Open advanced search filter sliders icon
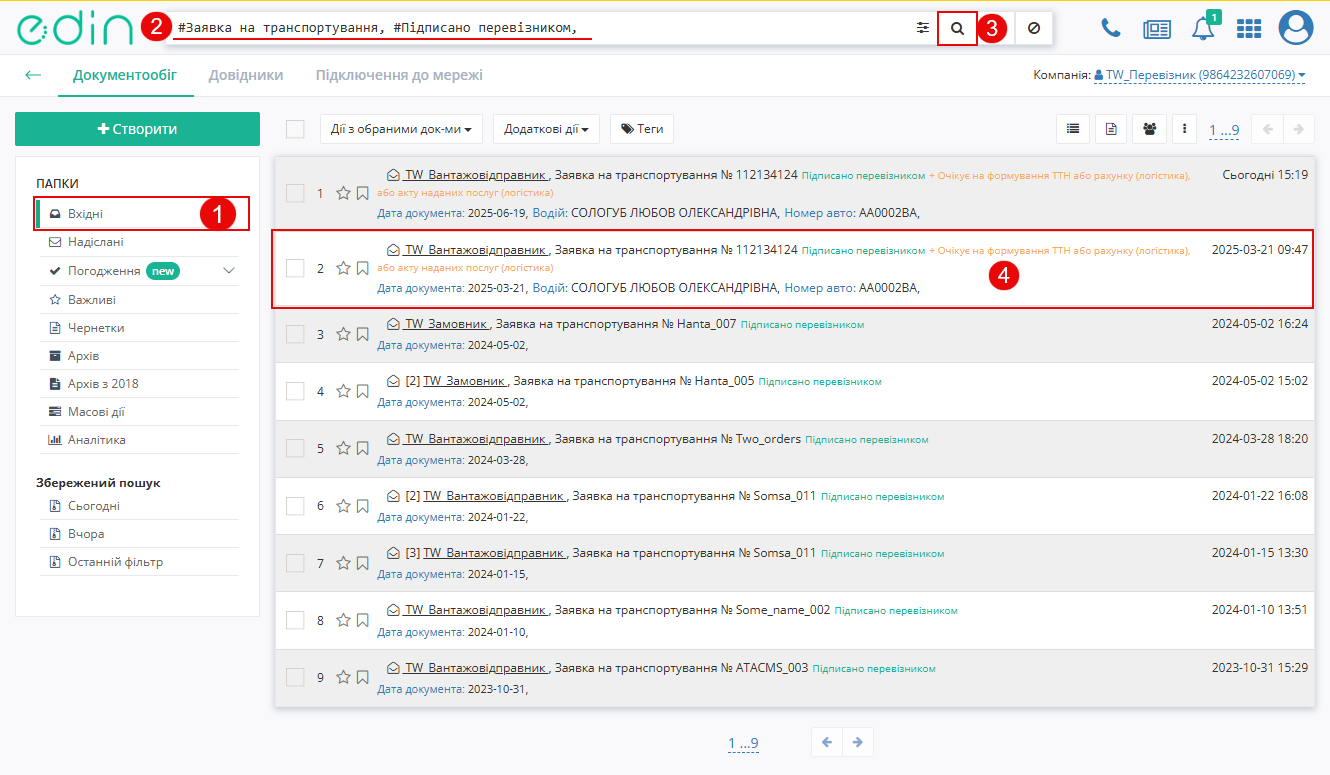1330x775 pixels. (922, 28)
